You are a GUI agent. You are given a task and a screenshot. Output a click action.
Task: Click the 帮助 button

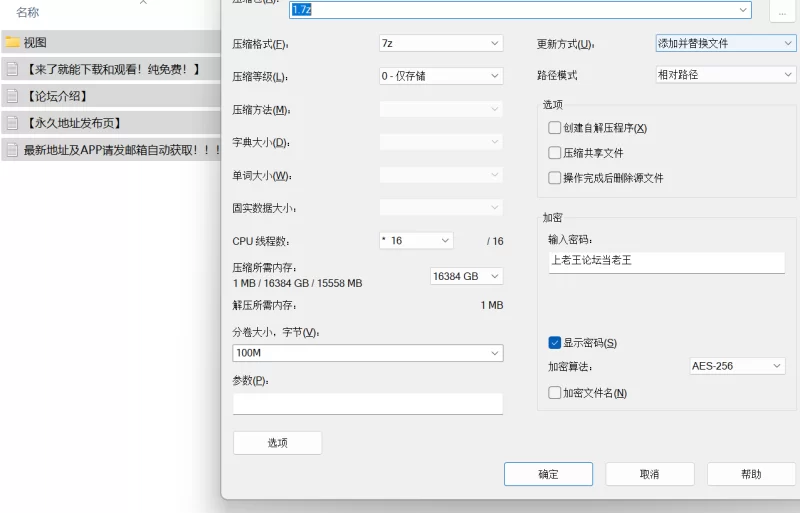tap(752, 474)
